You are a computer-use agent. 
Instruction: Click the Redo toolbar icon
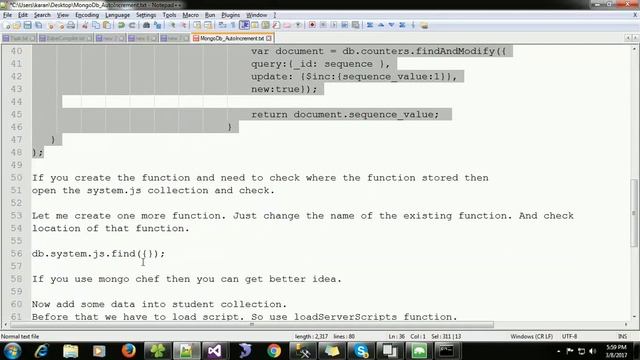(x=132, y=25)
